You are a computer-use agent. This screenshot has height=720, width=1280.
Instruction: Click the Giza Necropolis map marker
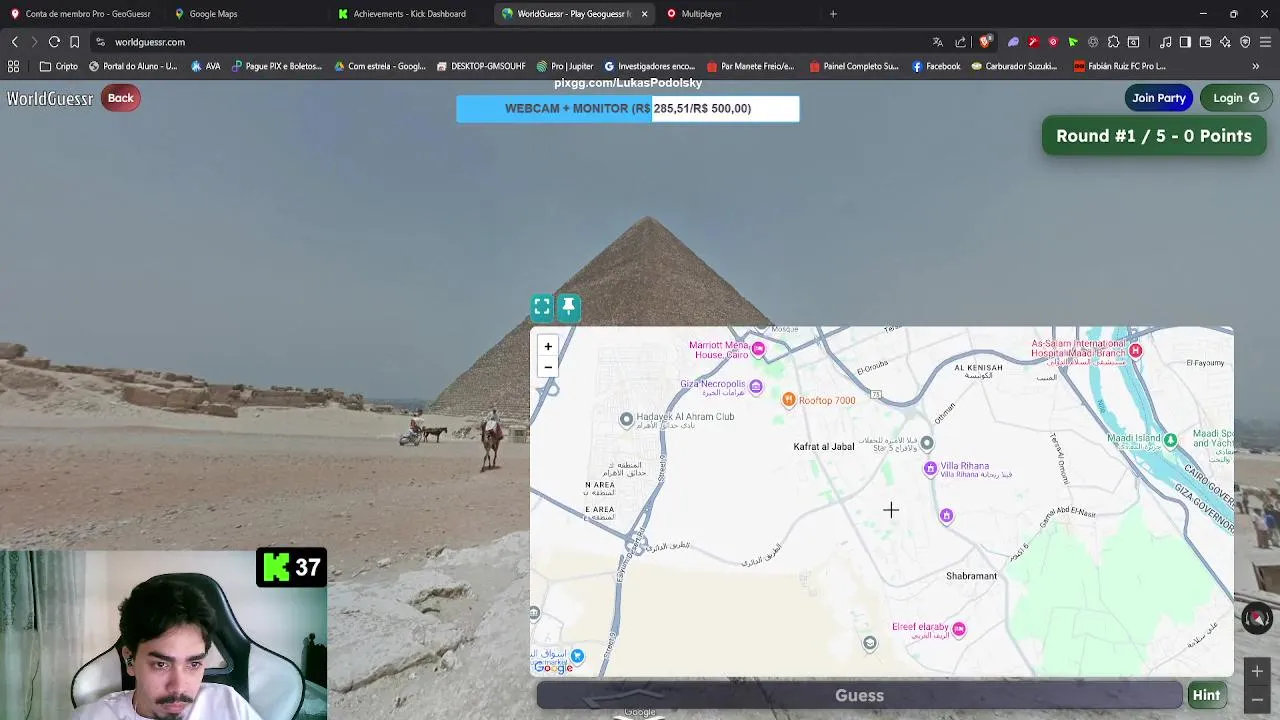click(x=756, y=386)
